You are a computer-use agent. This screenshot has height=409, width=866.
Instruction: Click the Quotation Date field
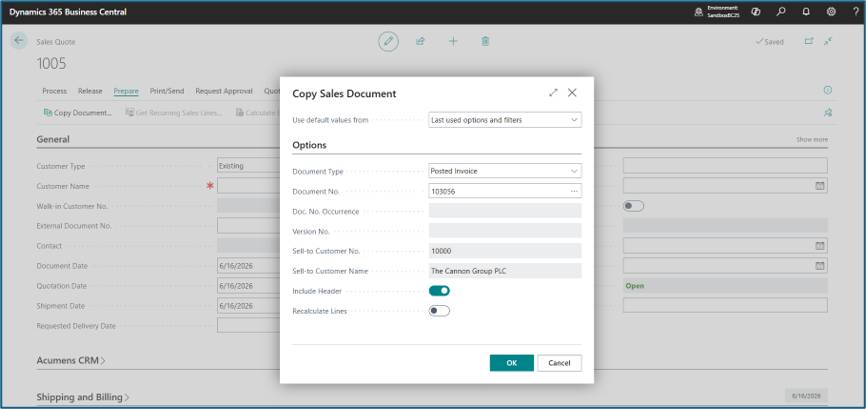[249, 286]
